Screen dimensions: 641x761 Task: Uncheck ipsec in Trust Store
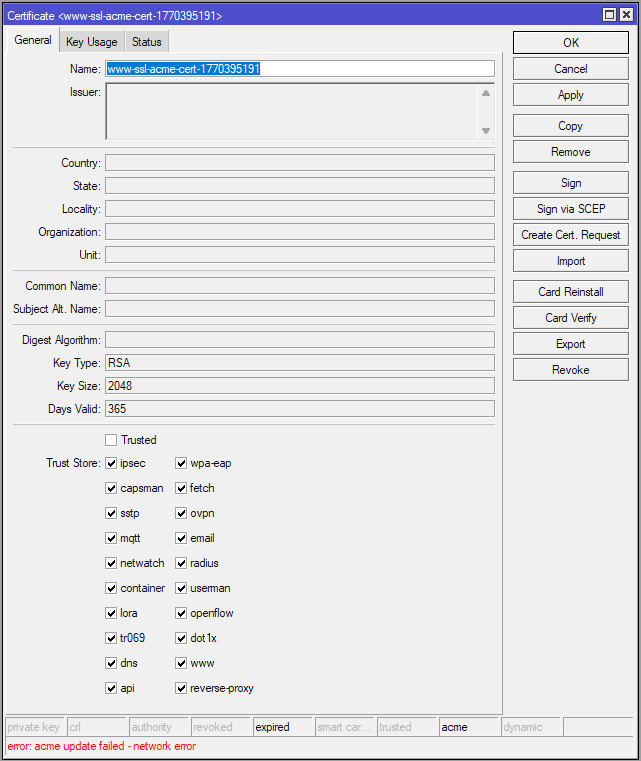pyautogui.click(x=111, y=463)
